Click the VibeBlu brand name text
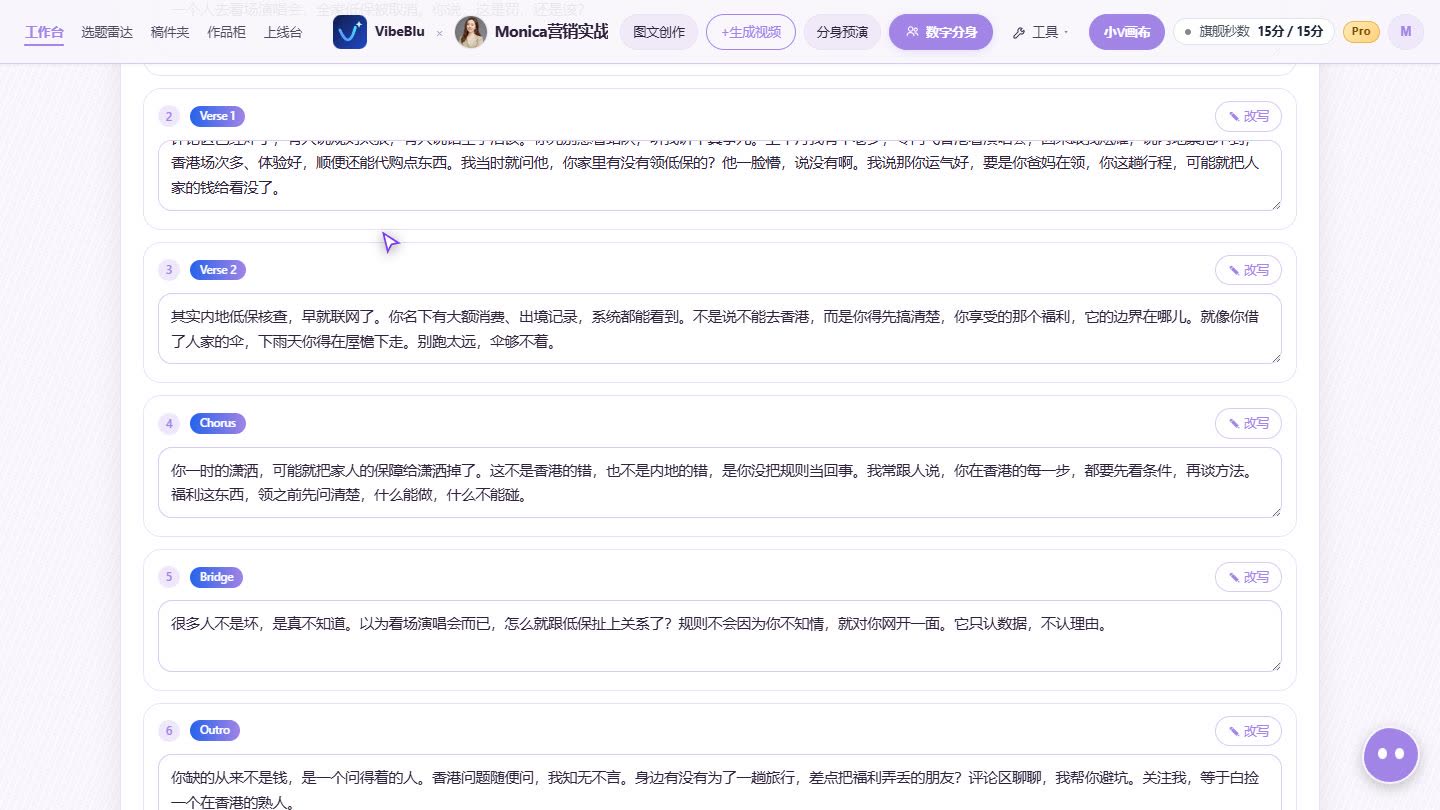Viewport: 1440px width, 810px height. tap(400, 32)
